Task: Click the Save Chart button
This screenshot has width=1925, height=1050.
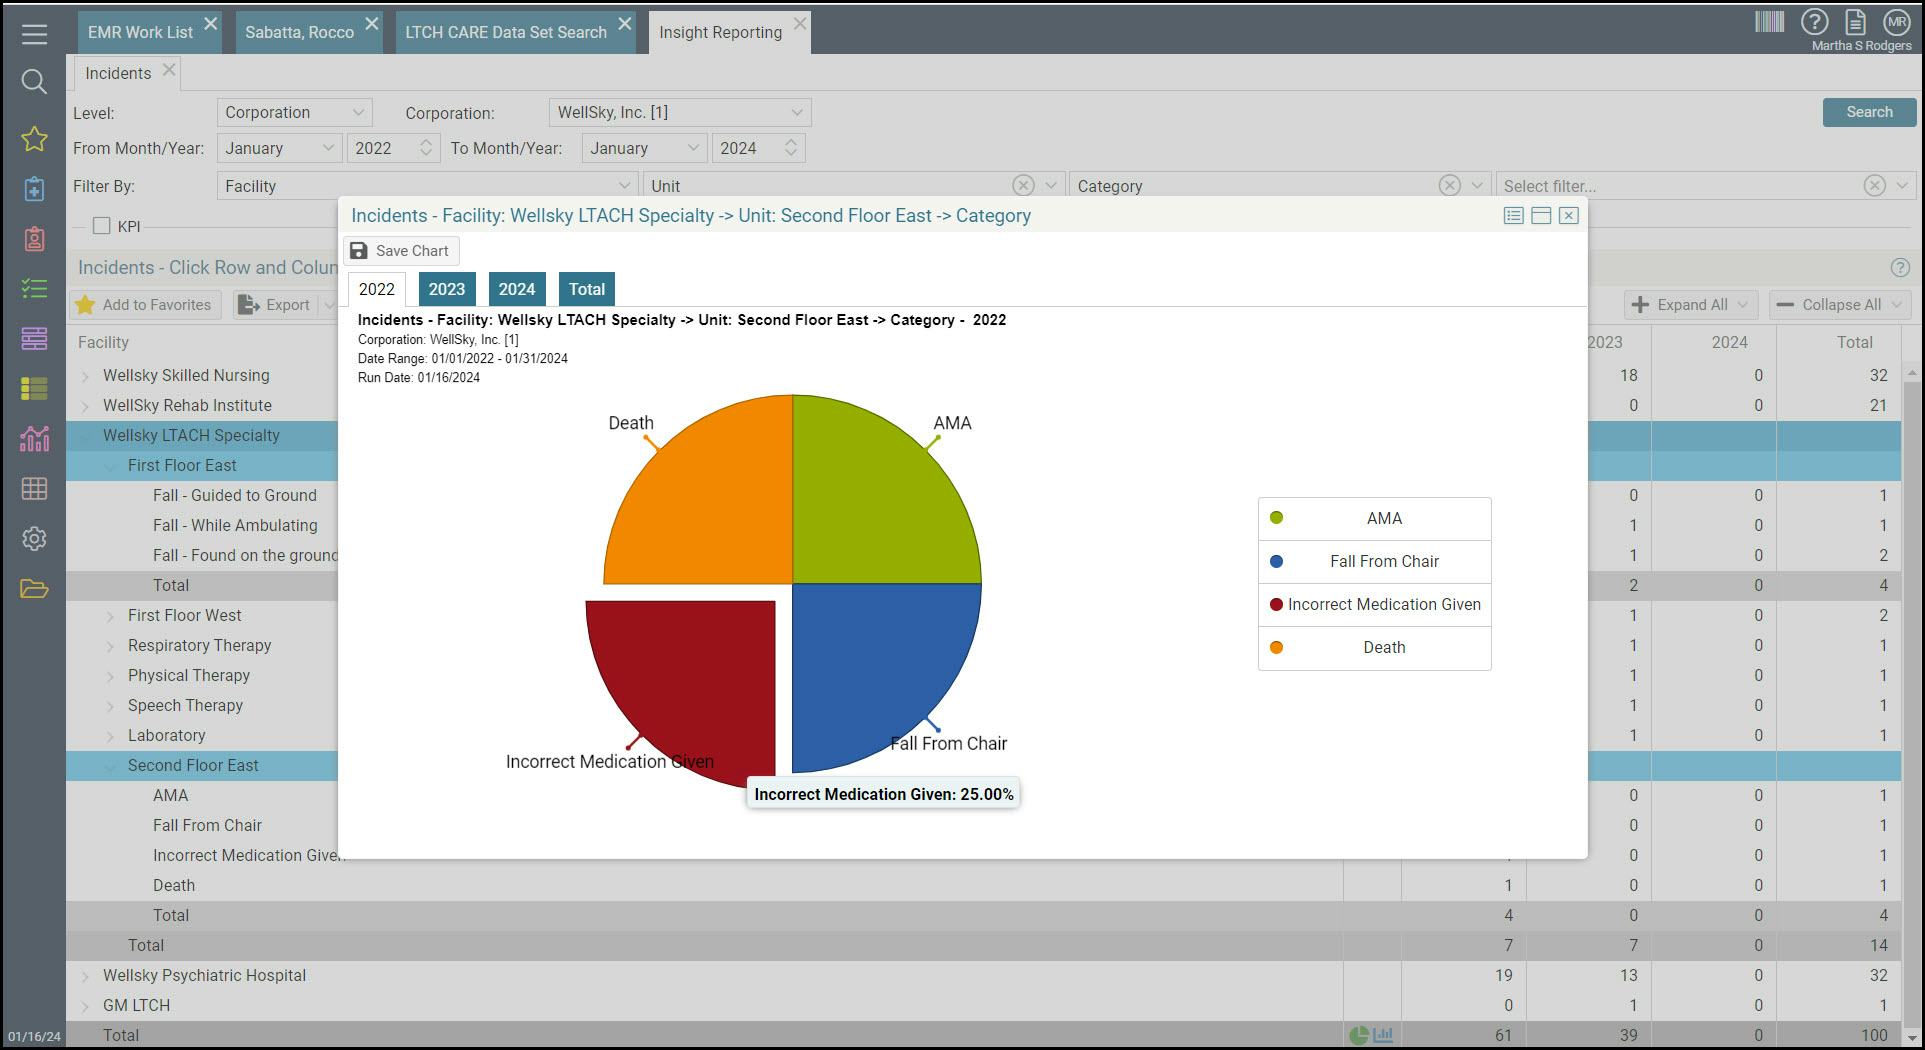Action: (x=400, y=250)
